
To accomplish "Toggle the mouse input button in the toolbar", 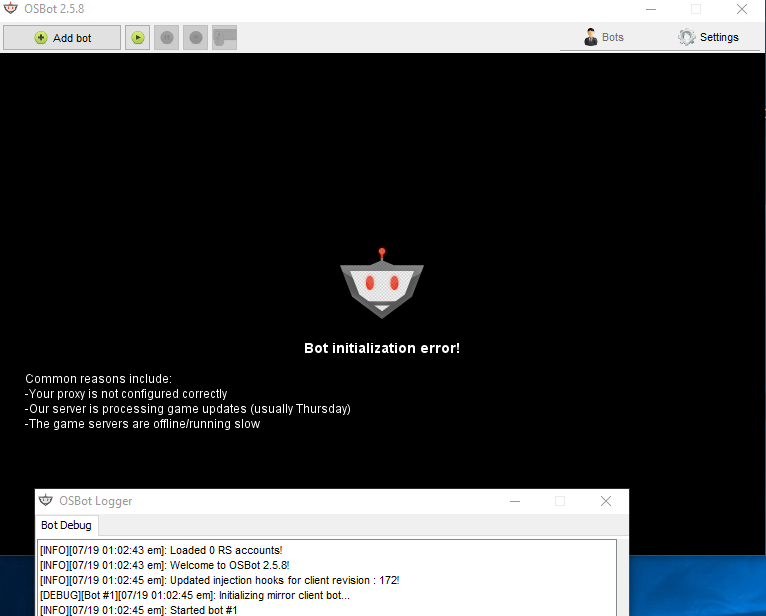I will coord(225,38).
